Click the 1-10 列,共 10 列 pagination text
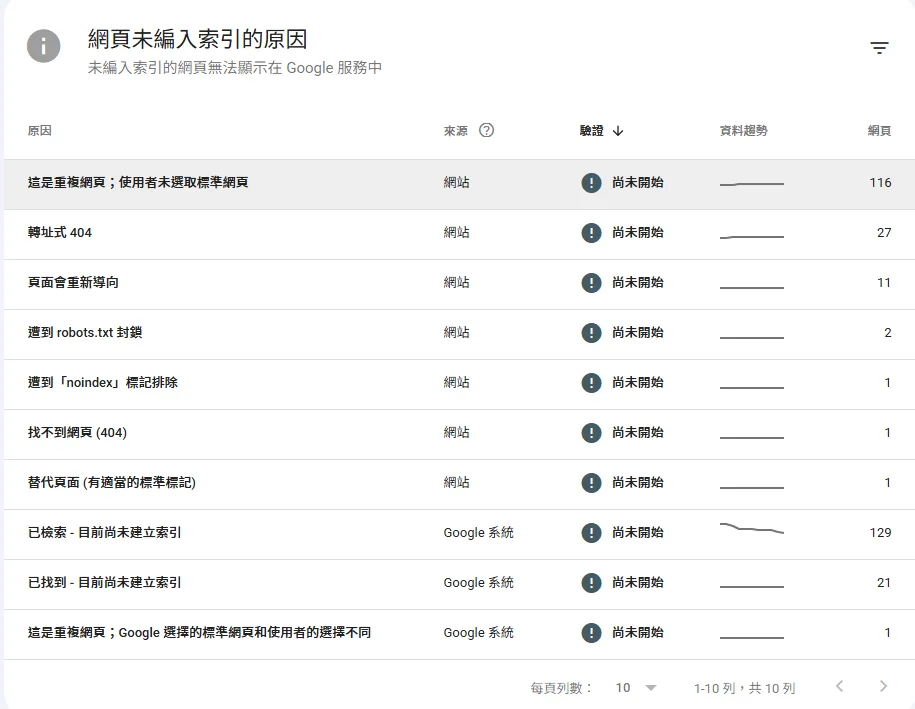The height and width of the screenshot is (709, 915). (x=744, y=689)
